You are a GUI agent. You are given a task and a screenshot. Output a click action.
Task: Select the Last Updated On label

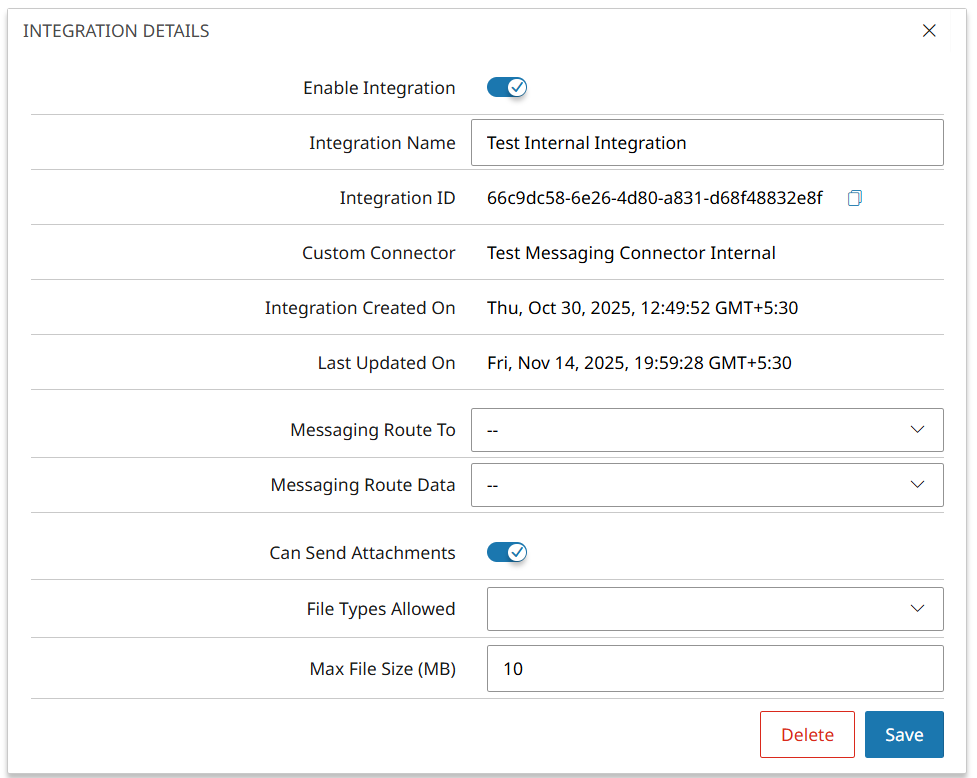pyautogui.click(x=386, y=363)
